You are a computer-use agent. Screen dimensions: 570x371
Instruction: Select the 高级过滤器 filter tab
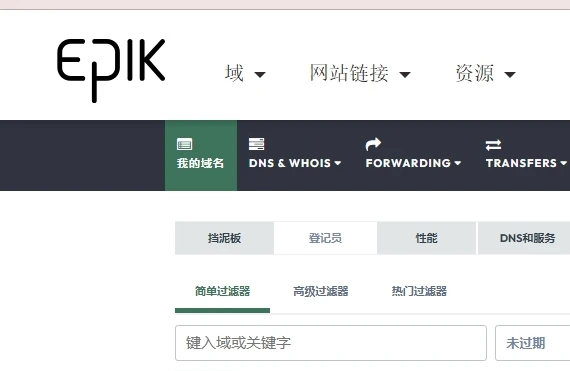321,291
